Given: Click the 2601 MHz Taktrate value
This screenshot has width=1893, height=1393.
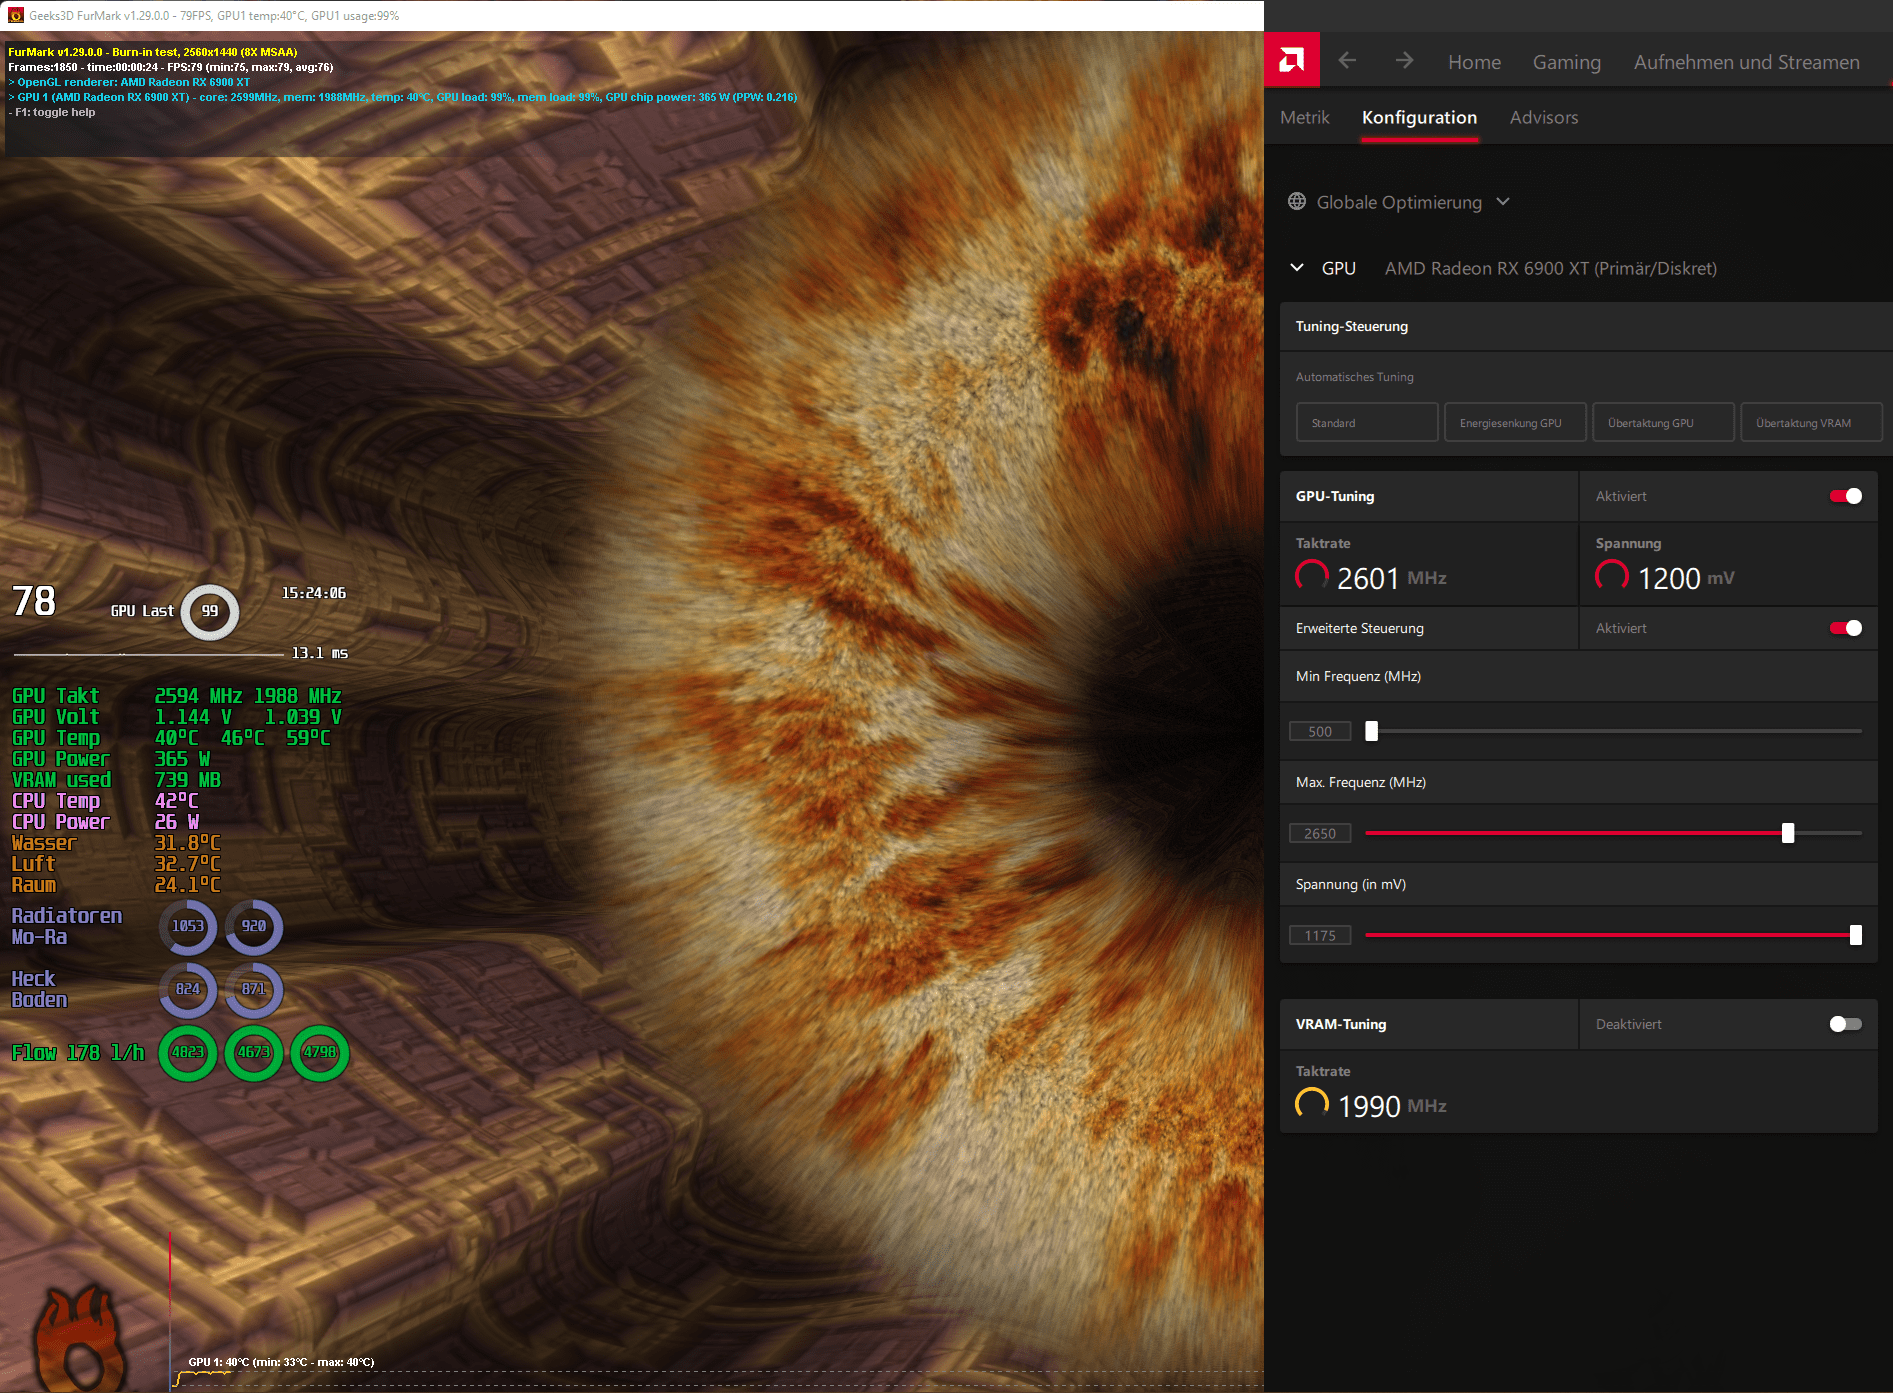Looking at the screenshot, I should (x=1392, y=578).
